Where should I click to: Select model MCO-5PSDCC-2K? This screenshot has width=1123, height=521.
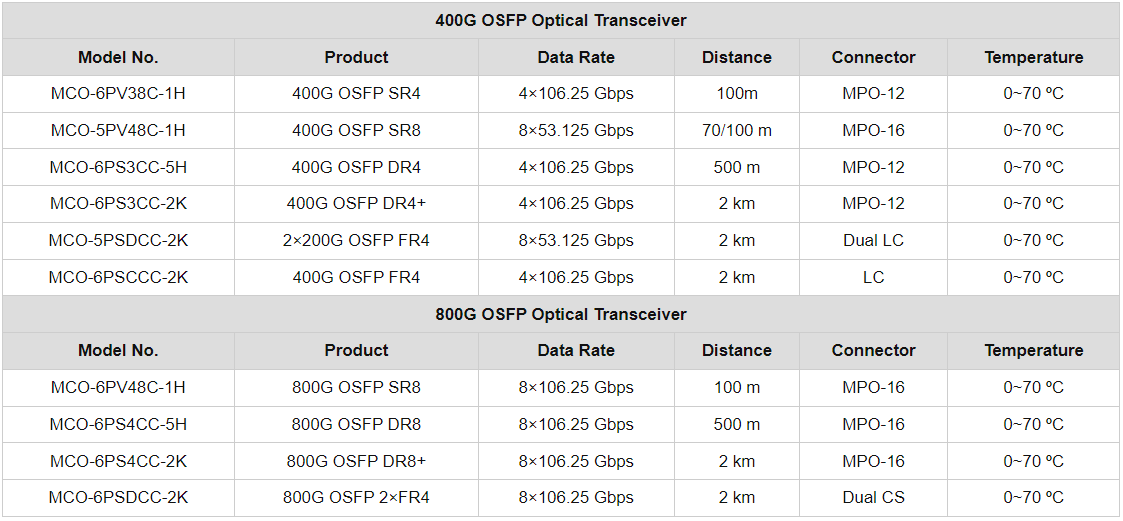tap(118, 240)
